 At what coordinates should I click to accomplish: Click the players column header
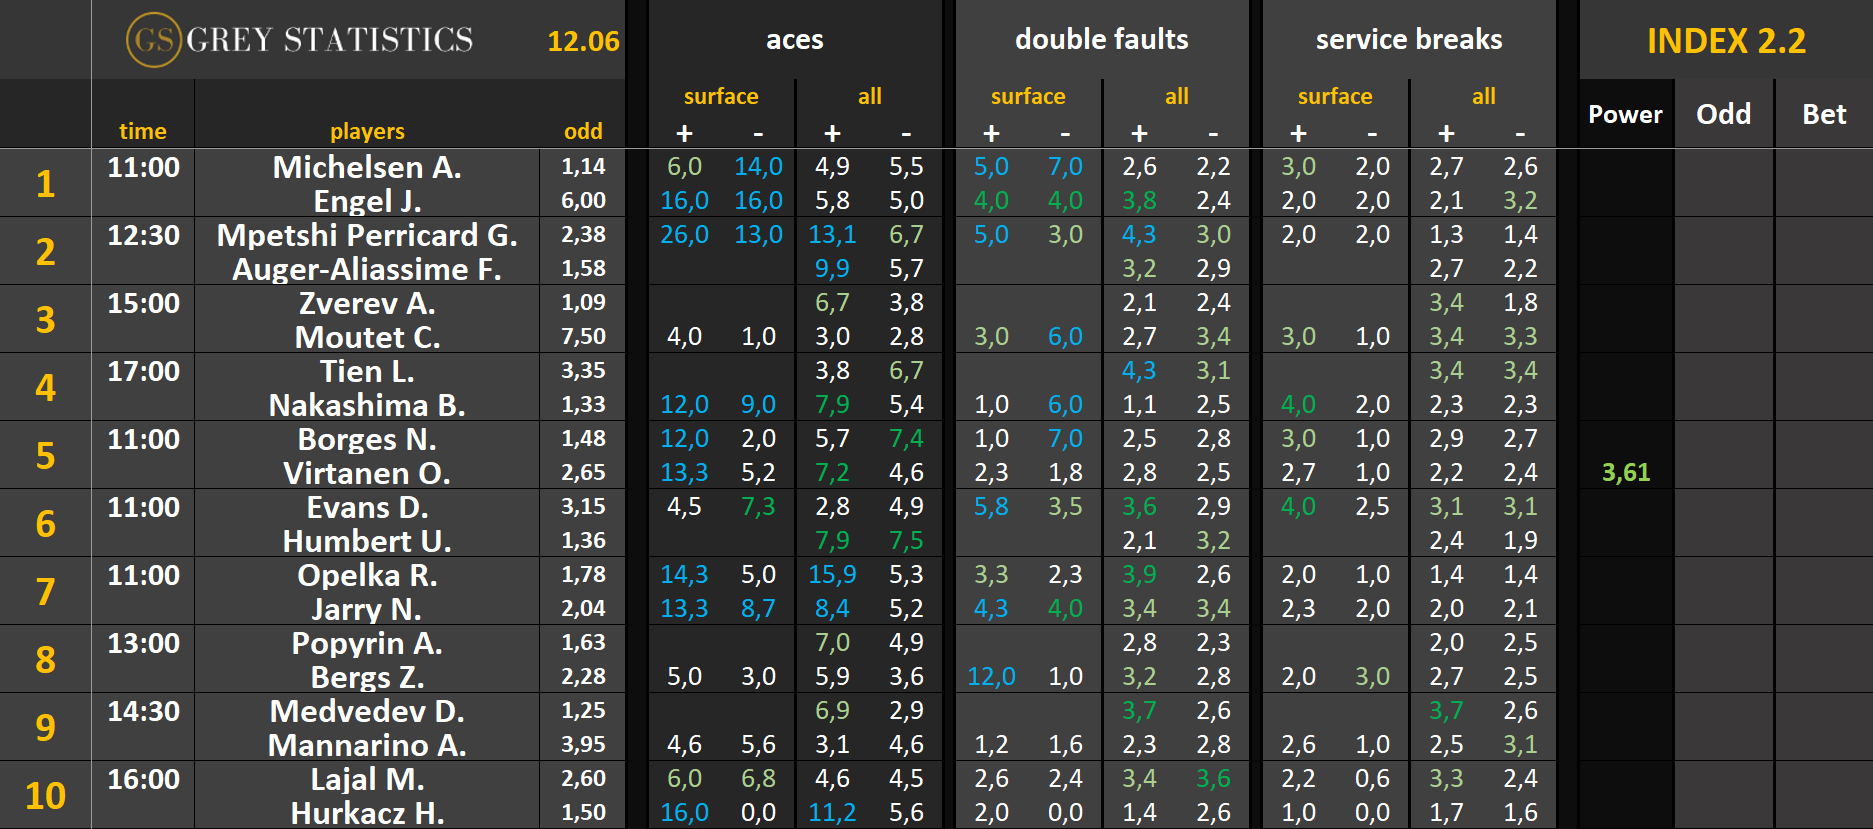[367, 131]
